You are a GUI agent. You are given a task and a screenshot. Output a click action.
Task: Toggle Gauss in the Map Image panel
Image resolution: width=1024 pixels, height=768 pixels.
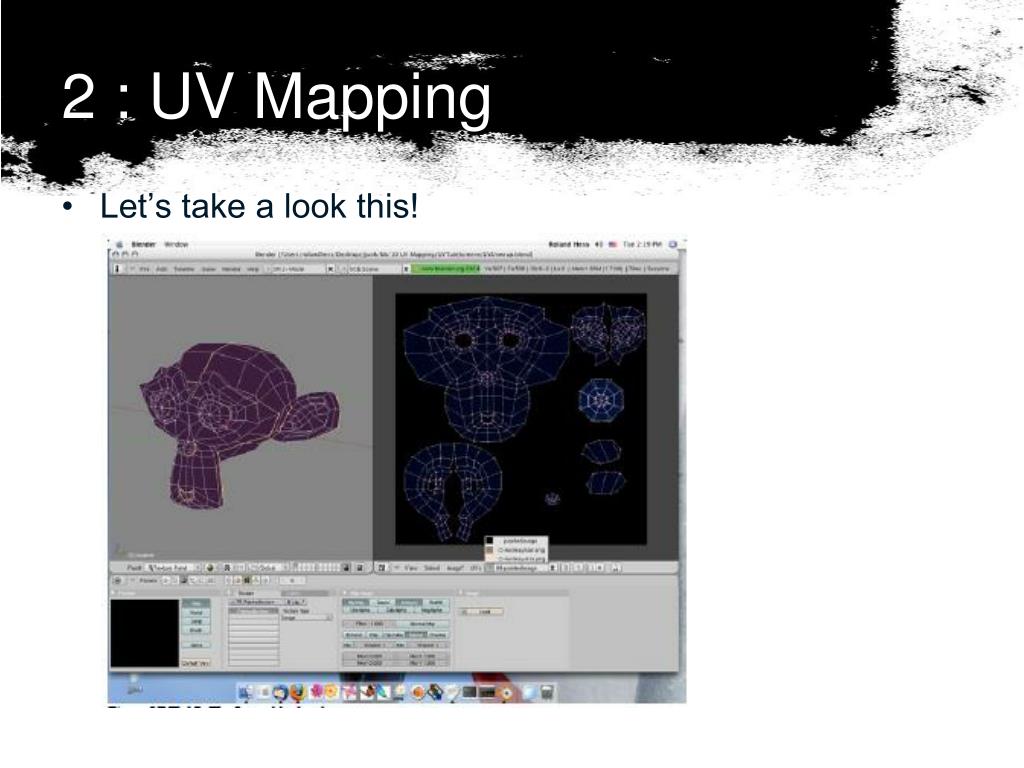[x=381, y=602]
